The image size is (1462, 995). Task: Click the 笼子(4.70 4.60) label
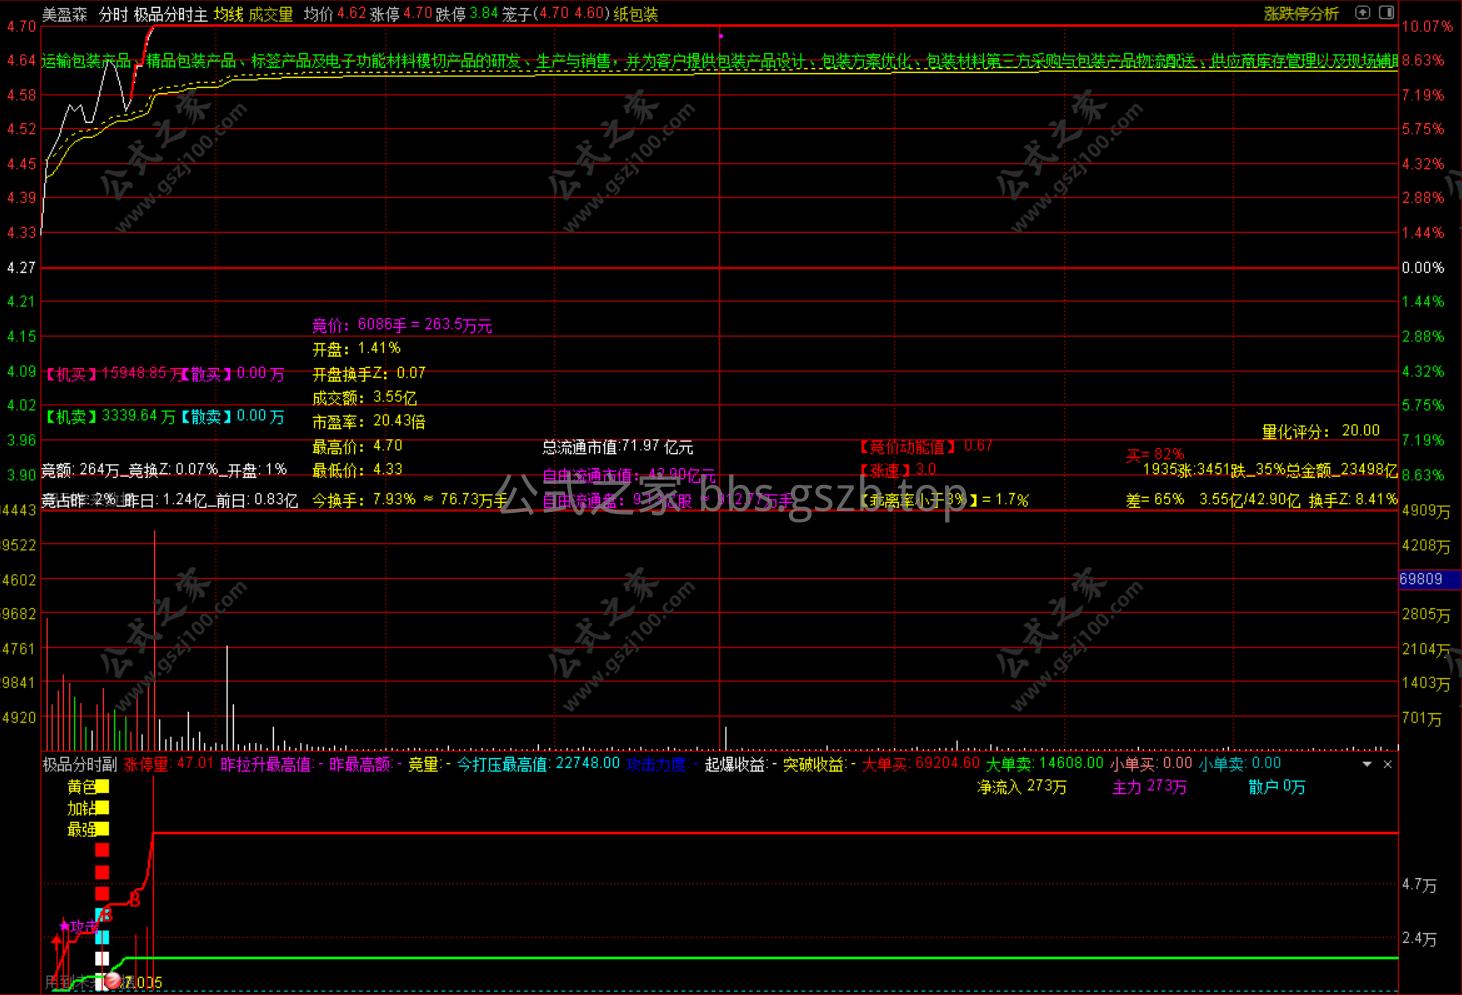(x=555, y=14)
